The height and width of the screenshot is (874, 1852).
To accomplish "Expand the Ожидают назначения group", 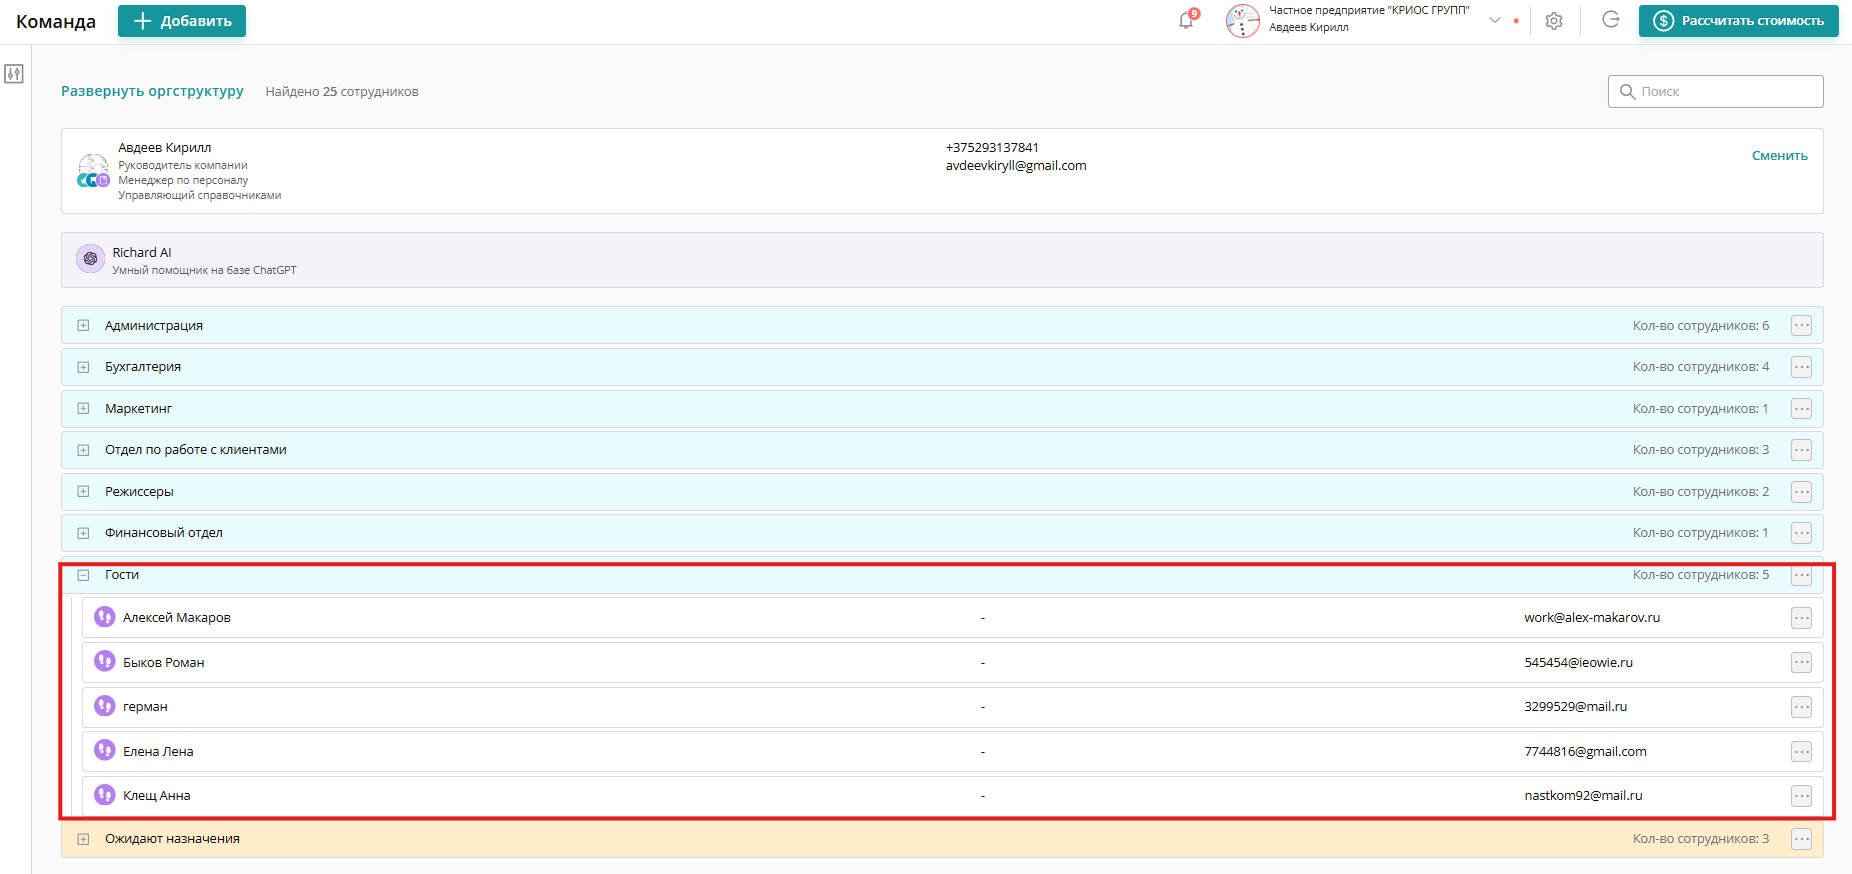I will 83,839.
